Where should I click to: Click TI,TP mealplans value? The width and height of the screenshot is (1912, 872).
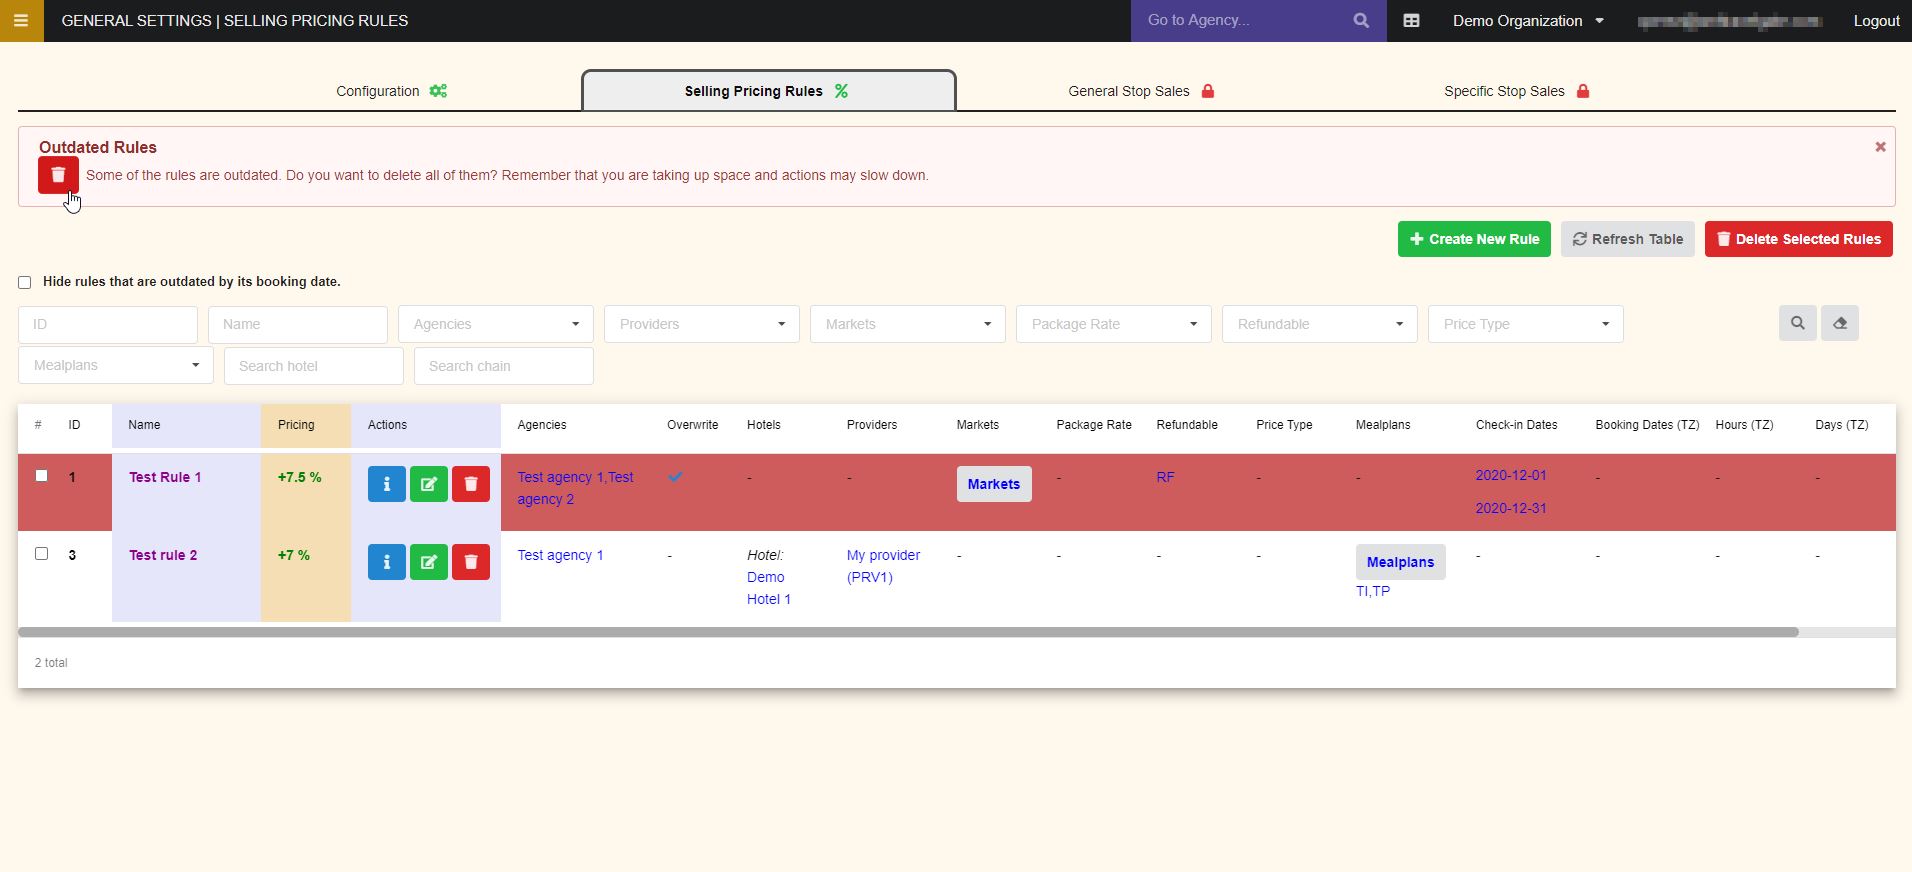pos(1373,591)
